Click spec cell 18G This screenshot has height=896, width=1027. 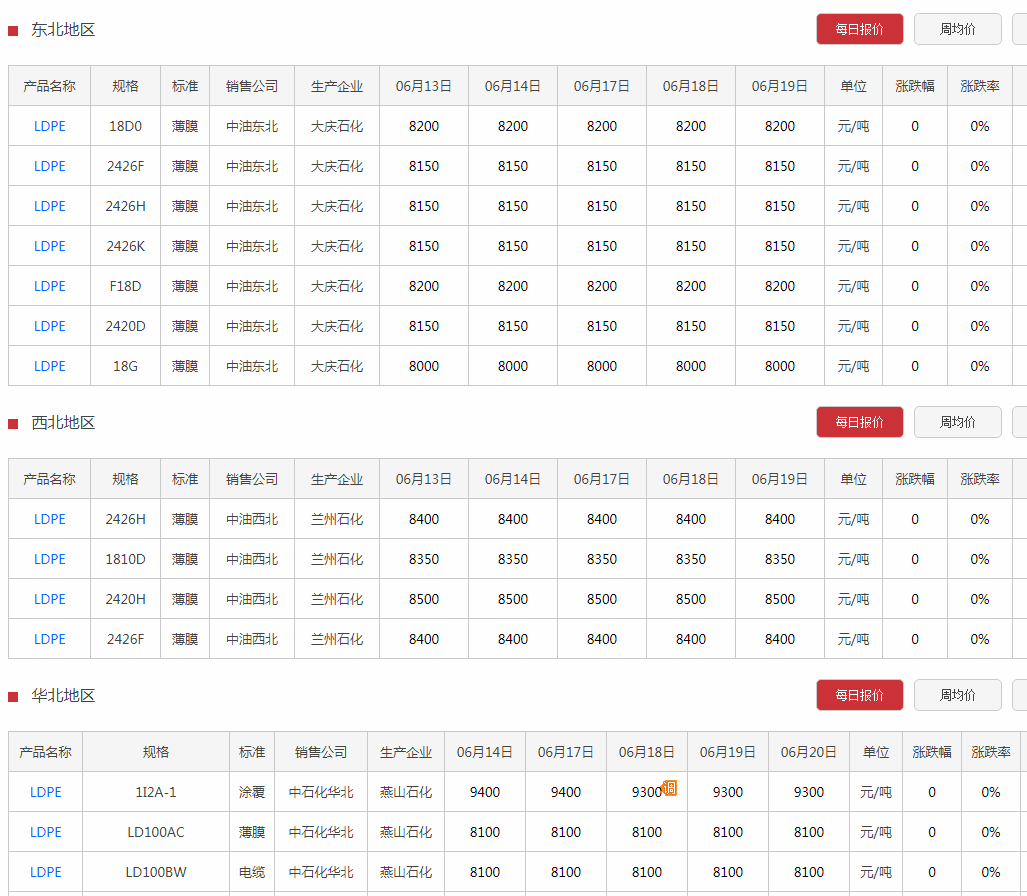[x=125, y=366]
